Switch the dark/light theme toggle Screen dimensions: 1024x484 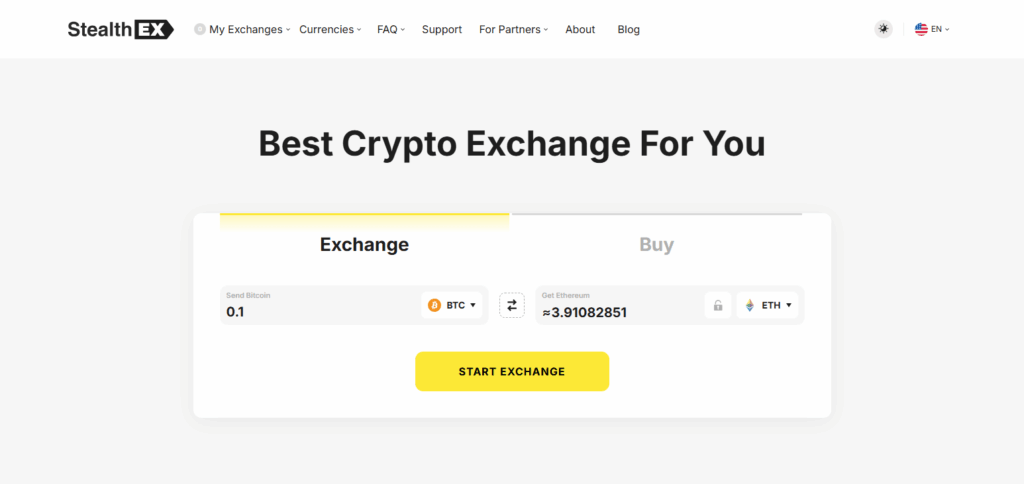(883, 29)
